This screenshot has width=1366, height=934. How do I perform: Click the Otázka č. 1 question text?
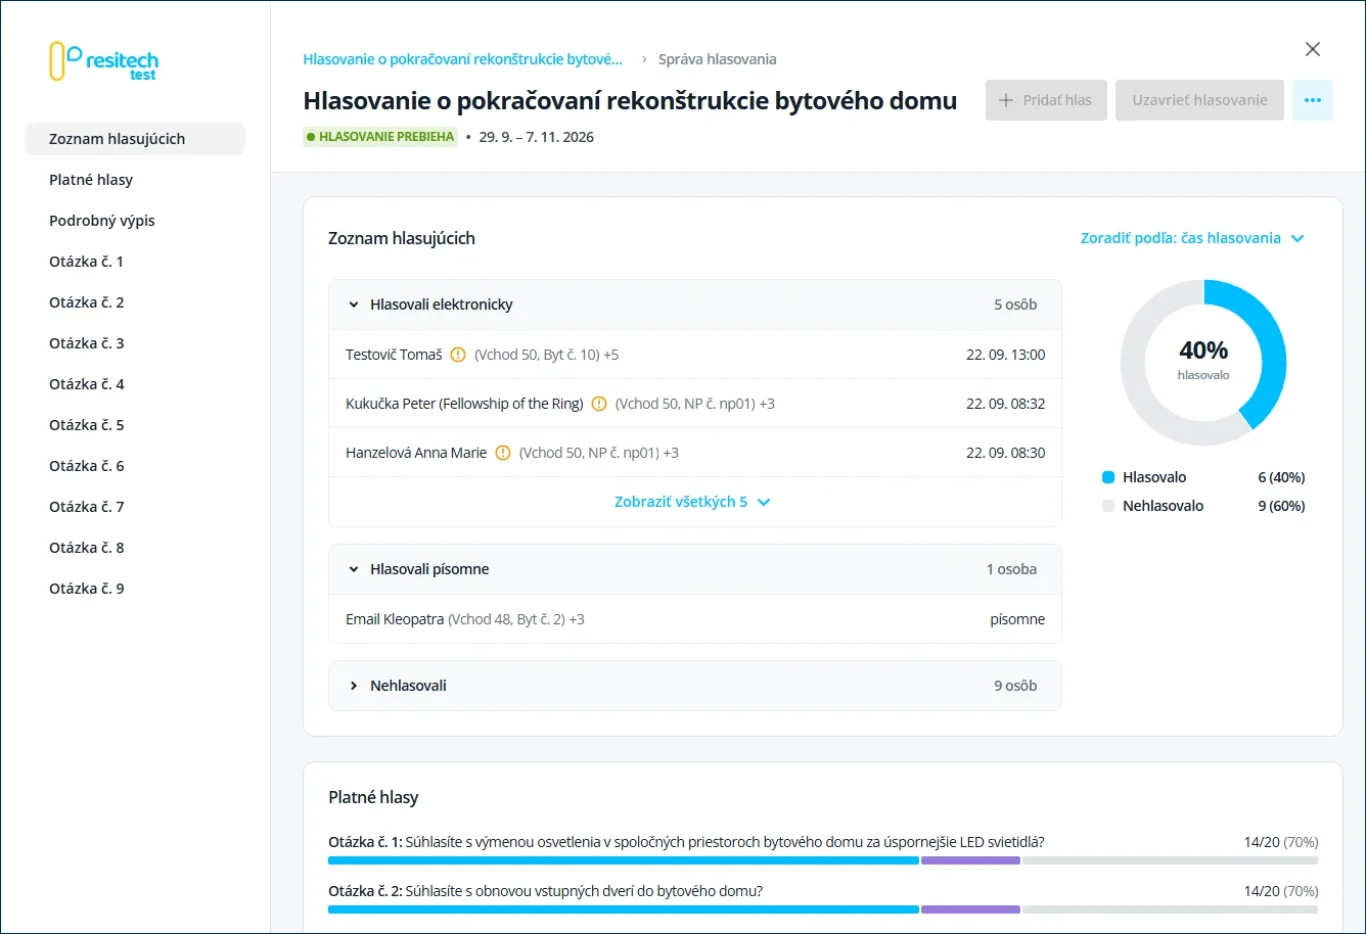pyautogui.click(x=686, y=842)
